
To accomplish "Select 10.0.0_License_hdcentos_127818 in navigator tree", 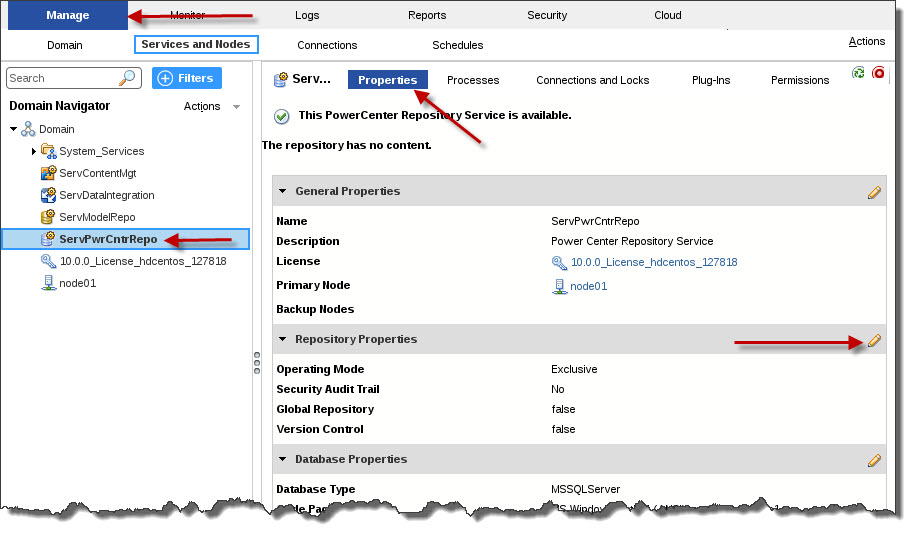I will coord(143,261).
